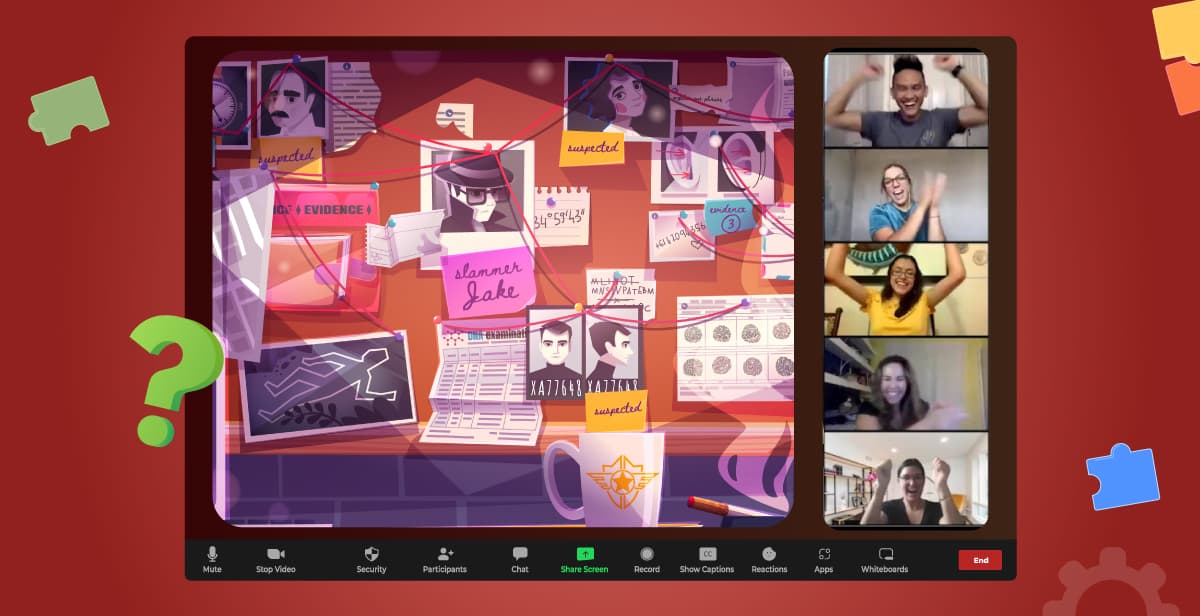The width and height of the screenshot is (1200, 616).
Task: End the meeting
Action: tap(980, 560)
